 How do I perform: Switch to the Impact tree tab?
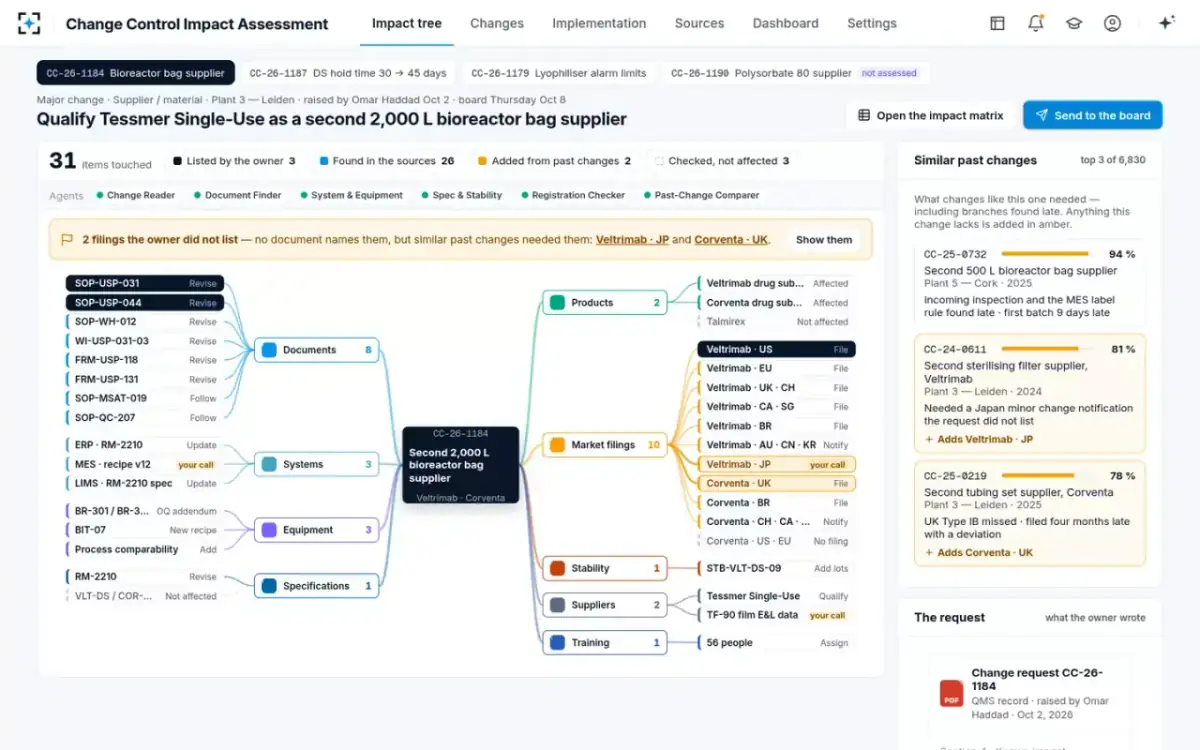tap(407, 23)
